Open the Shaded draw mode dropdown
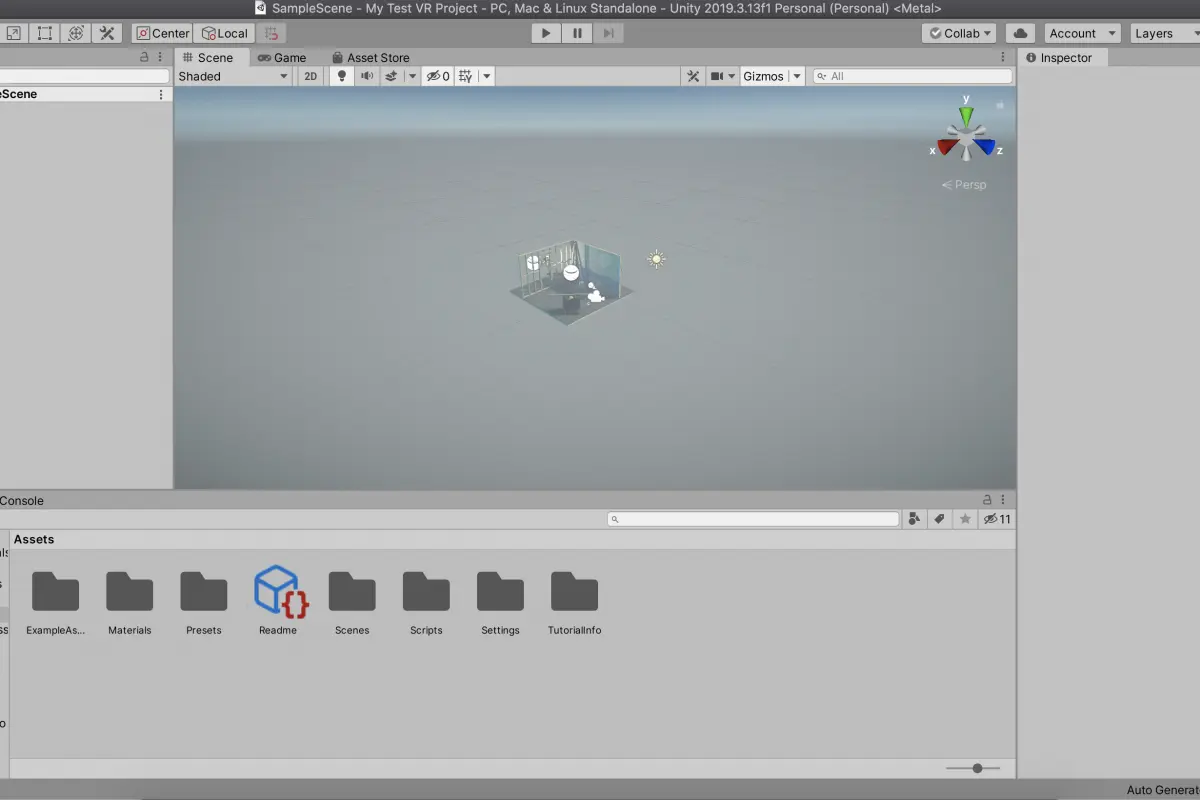Viewport: 1200px width, 800px height. (233, 76)
